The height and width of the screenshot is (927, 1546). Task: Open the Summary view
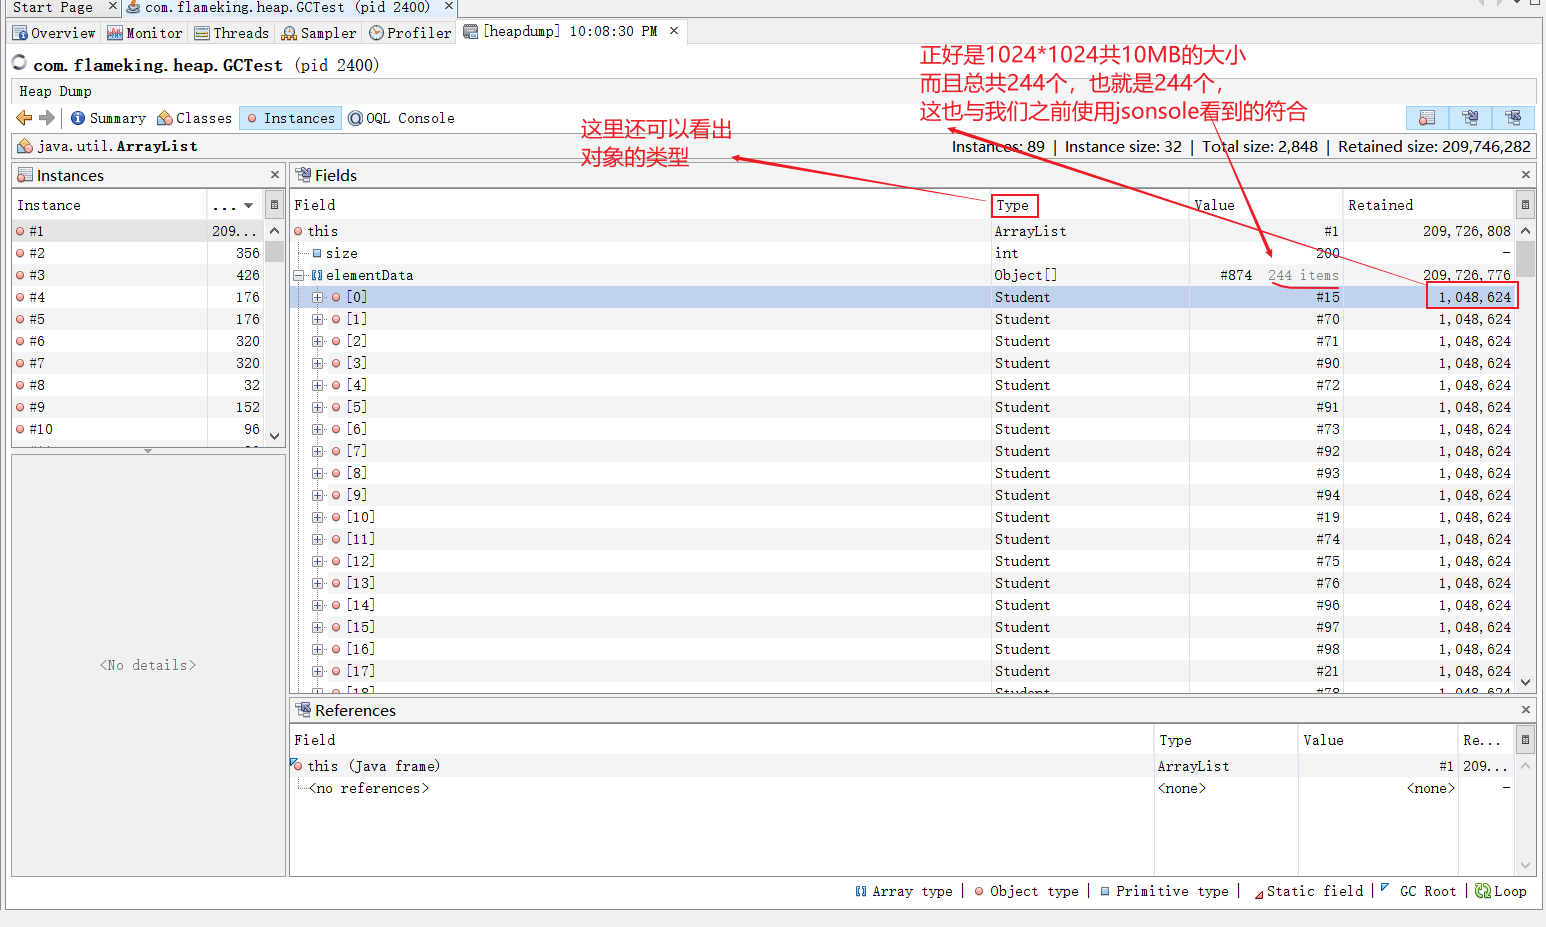(x=108, y=118)
